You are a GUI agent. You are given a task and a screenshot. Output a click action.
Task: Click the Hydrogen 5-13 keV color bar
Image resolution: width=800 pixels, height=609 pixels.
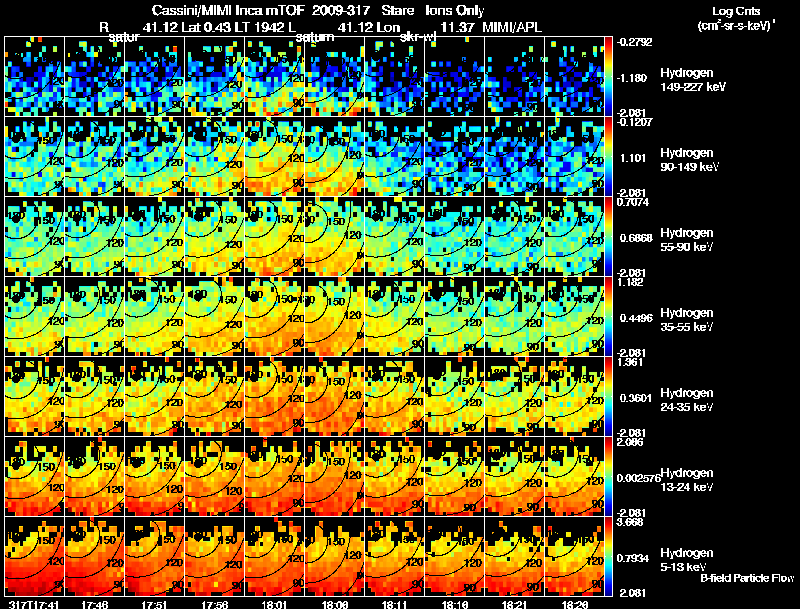click(608, 556)
